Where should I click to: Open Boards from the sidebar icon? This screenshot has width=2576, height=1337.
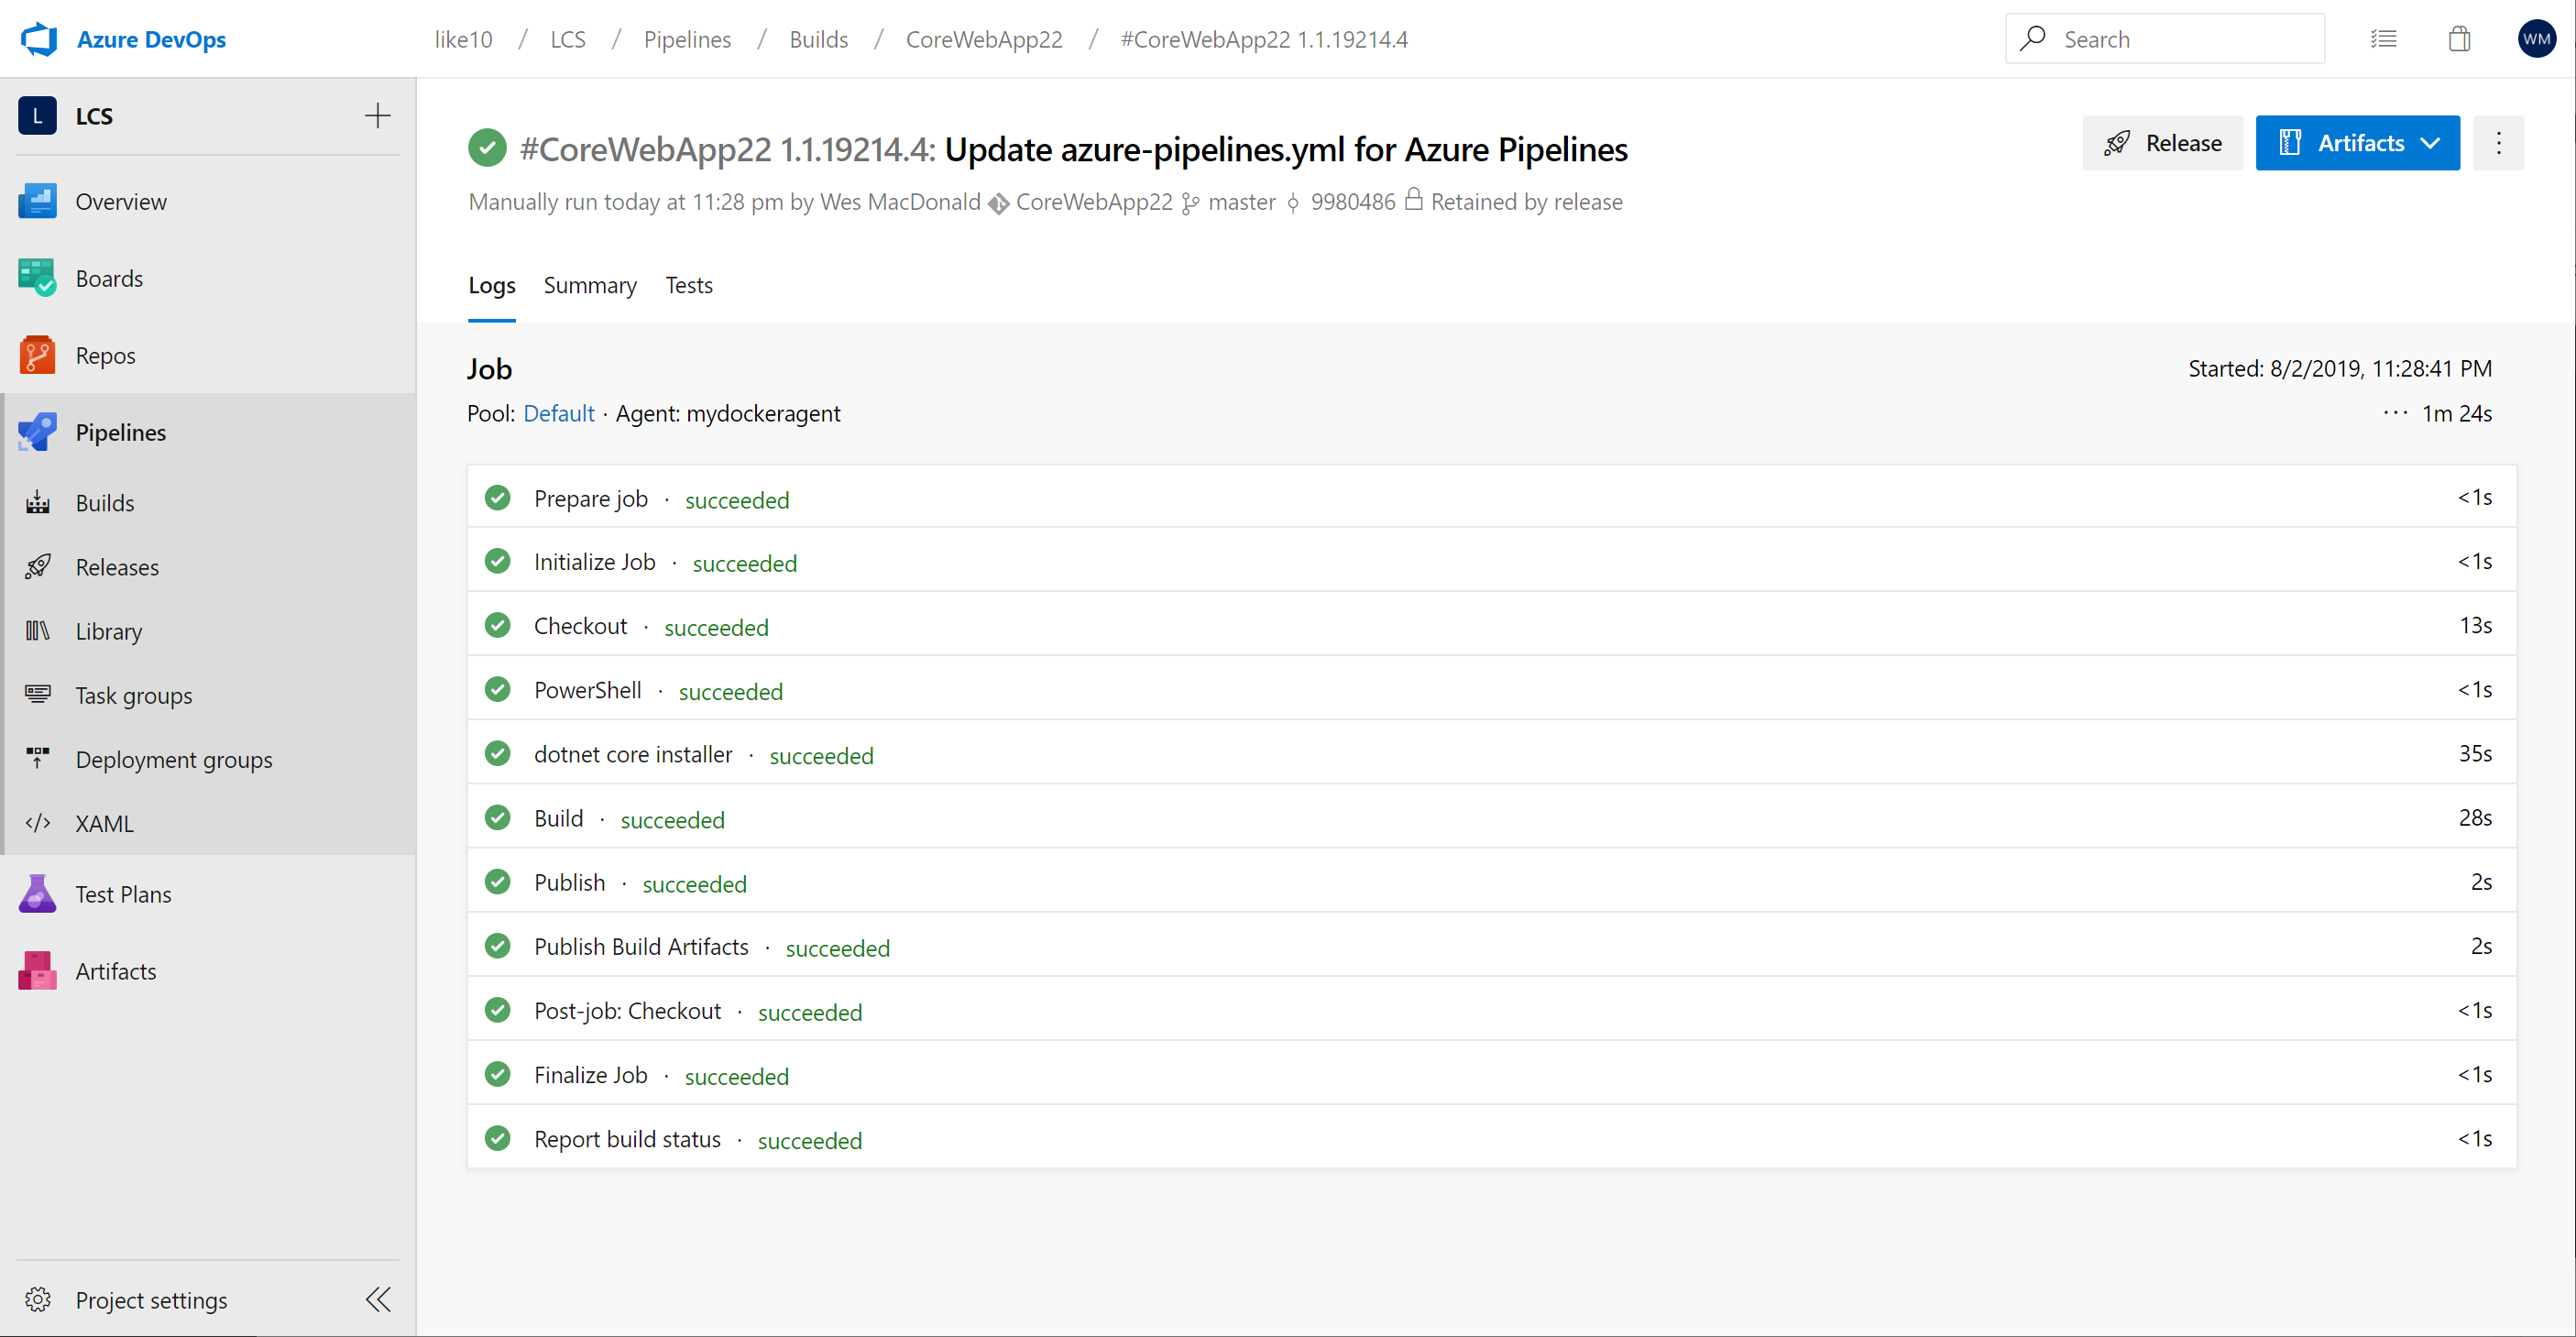37,278
